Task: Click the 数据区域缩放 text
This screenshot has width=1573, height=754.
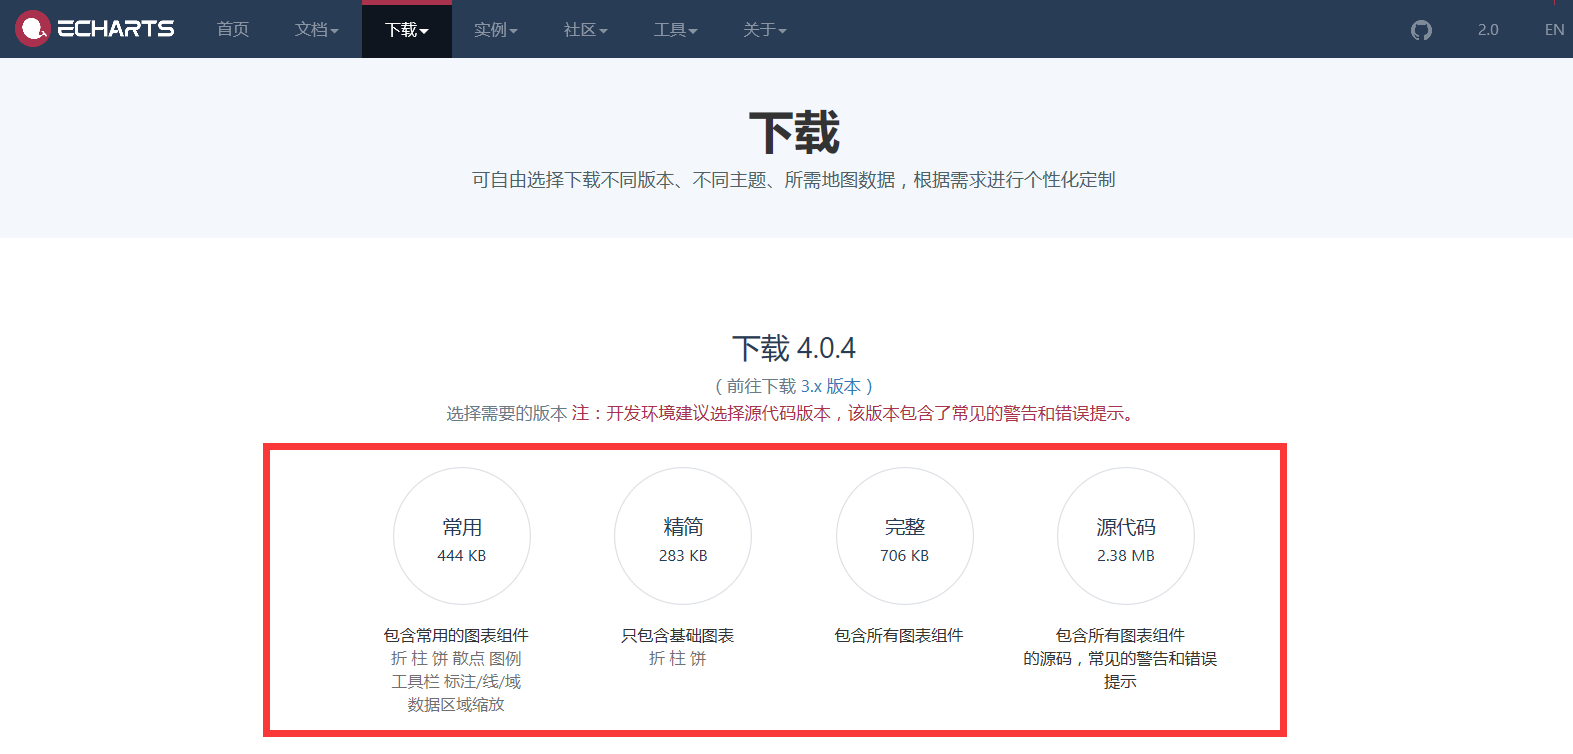Action: (456, 704)
